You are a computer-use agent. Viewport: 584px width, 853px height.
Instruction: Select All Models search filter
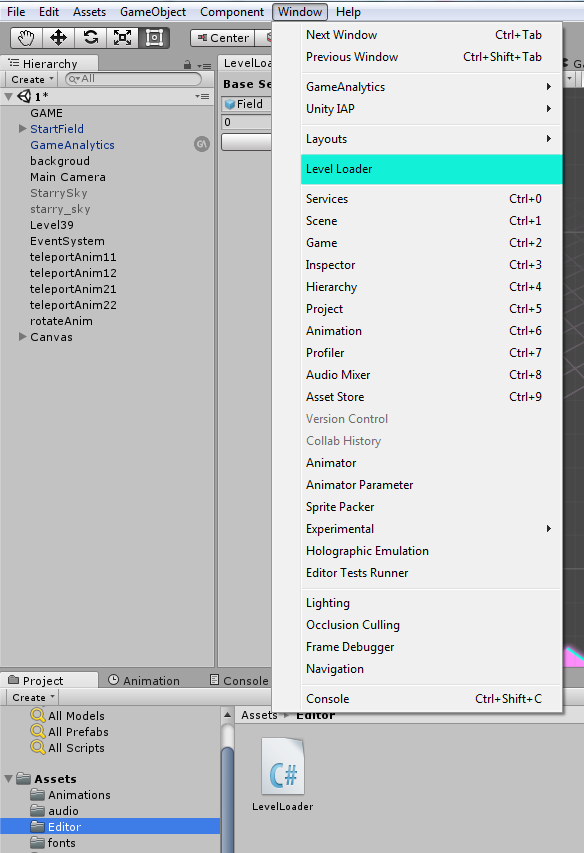[68, 716]
